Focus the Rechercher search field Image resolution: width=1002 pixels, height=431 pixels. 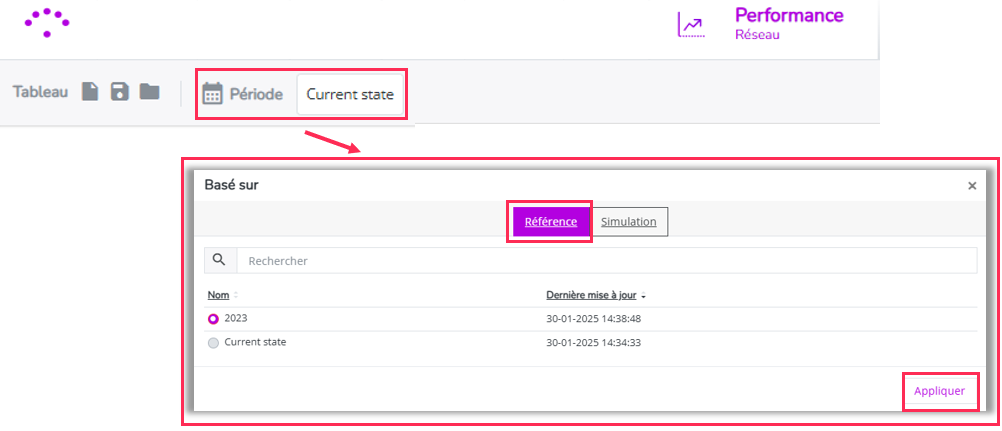click(606, 261)
